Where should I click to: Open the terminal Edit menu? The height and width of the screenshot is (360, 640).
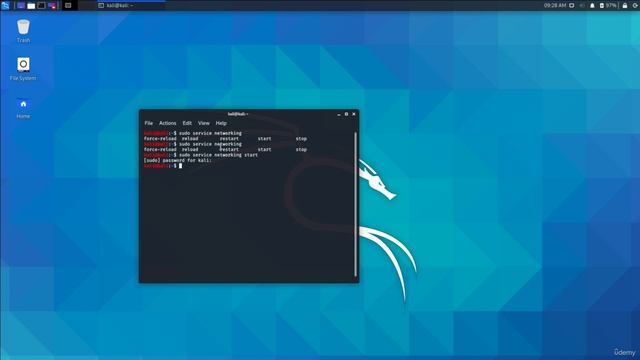click(187, 123)
